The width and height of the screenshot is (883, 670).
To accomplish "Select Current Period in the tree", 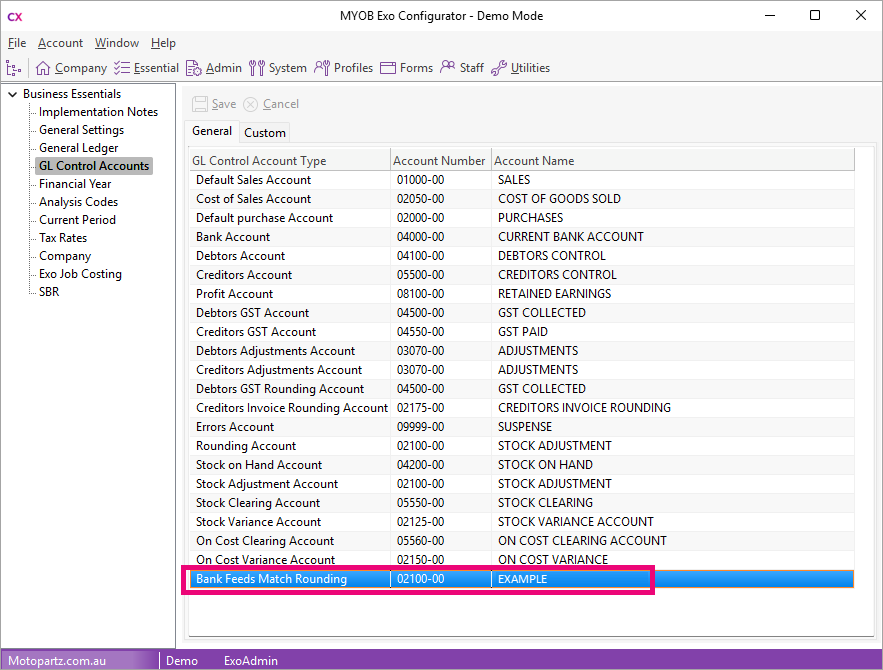I will point(77,220).
